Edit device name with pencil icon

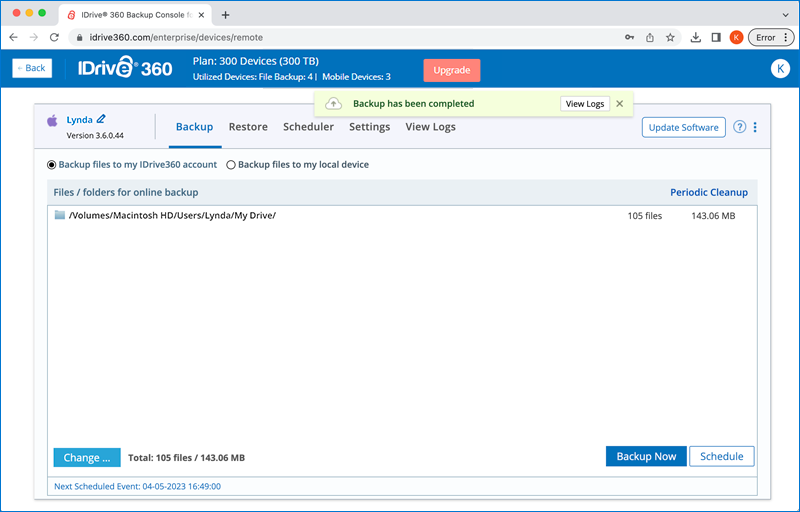click(x=101, y=119)
